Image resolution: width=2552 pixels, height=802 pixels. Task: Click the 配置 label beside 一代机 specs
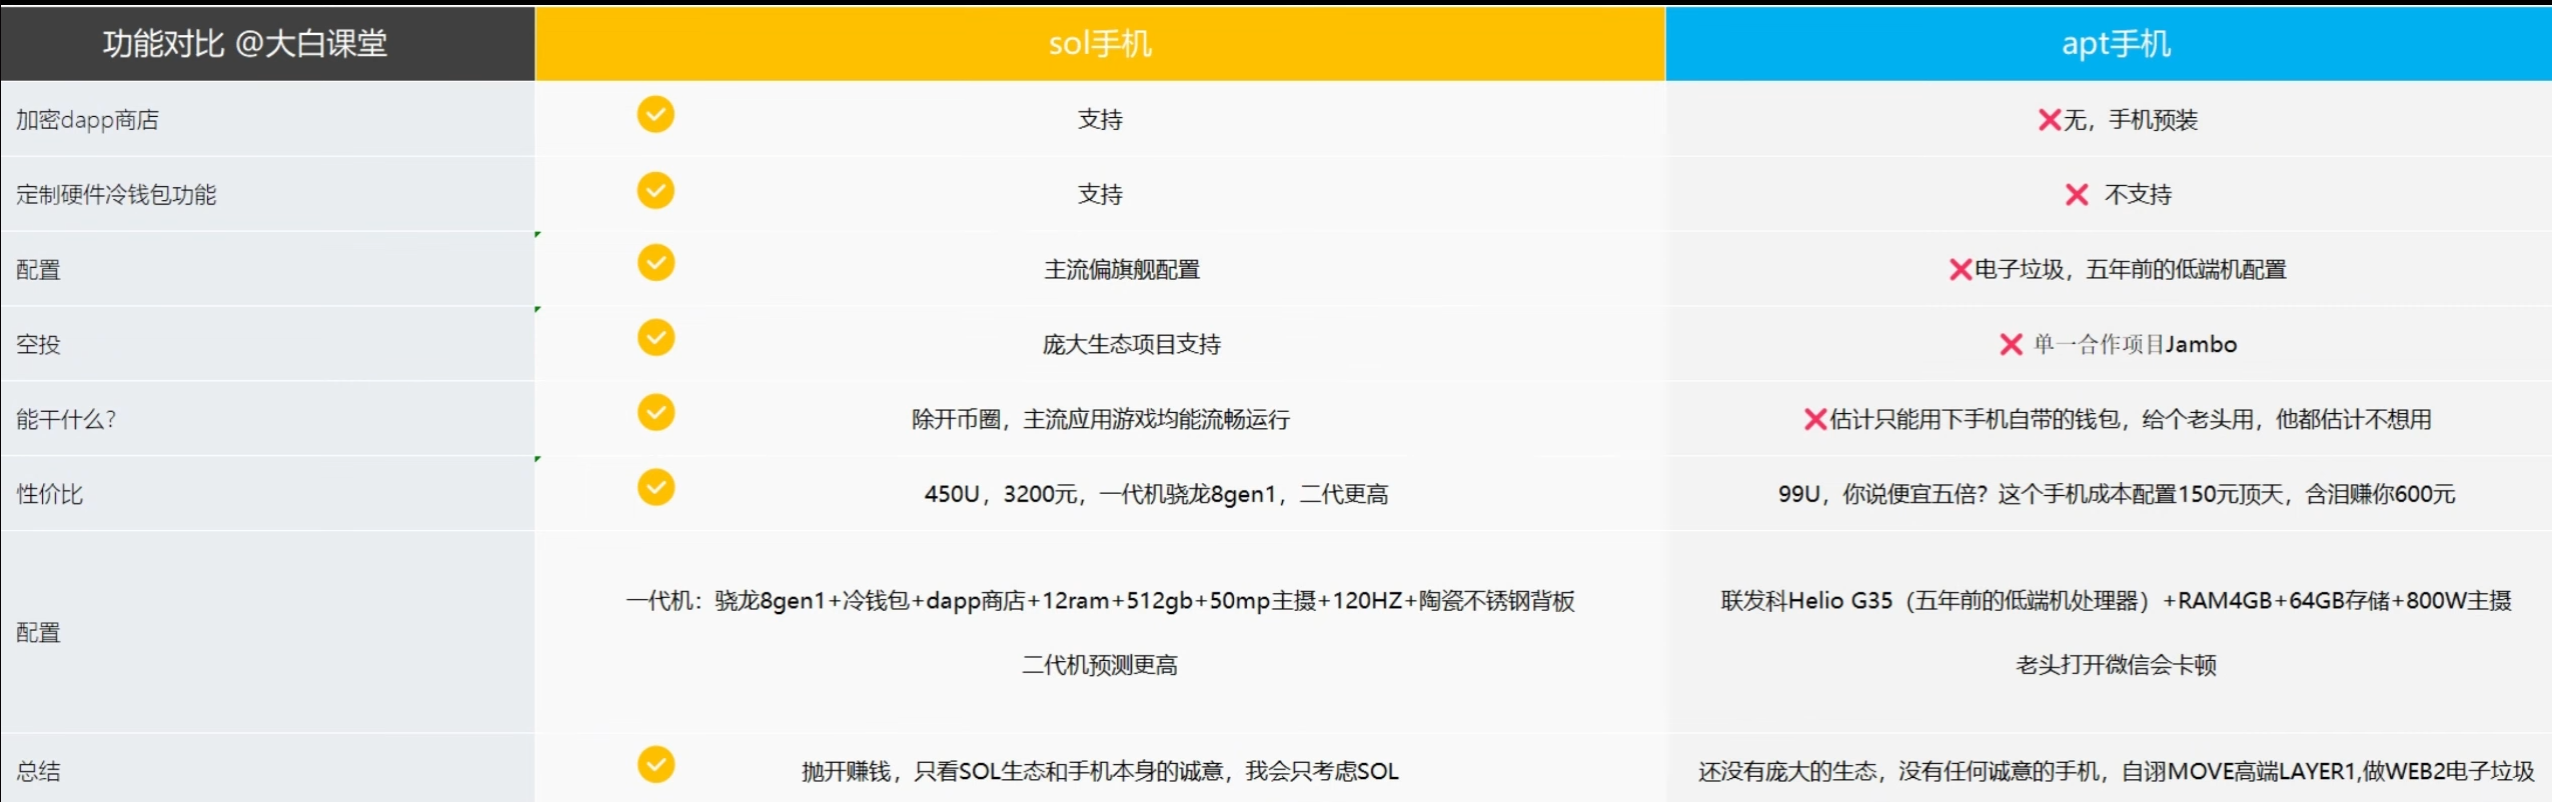pyautogui.click(x=38, y=633)
